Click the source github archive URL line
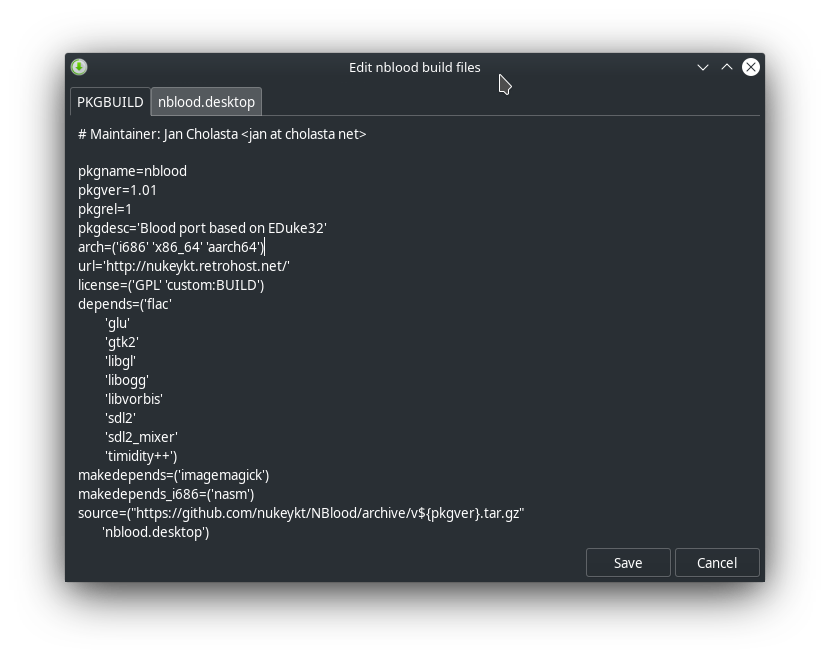This screenshot has width=830, height=659. pyautogui.click(x=301, y=513)
